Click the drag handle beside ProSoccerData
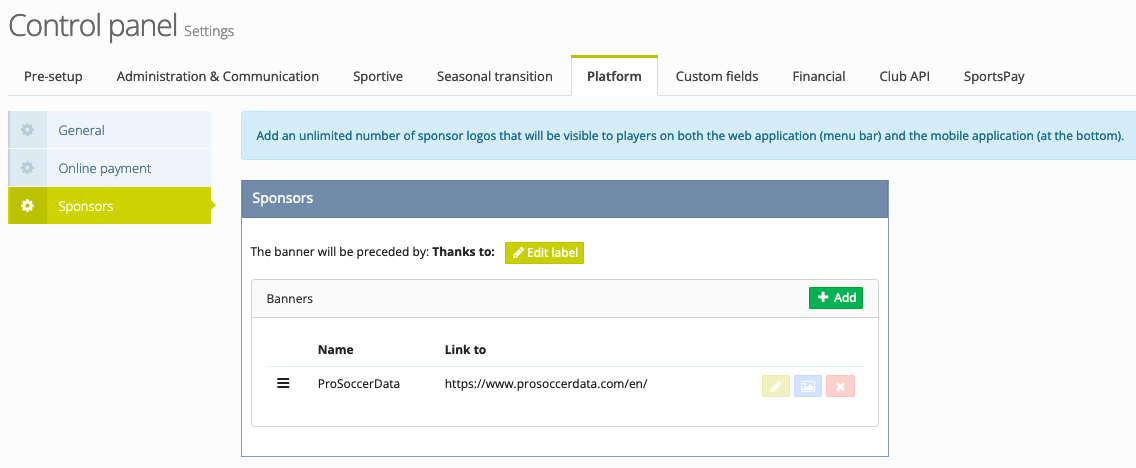The width and height of the screenshot is (1136, 468). [x=283, y=384]
